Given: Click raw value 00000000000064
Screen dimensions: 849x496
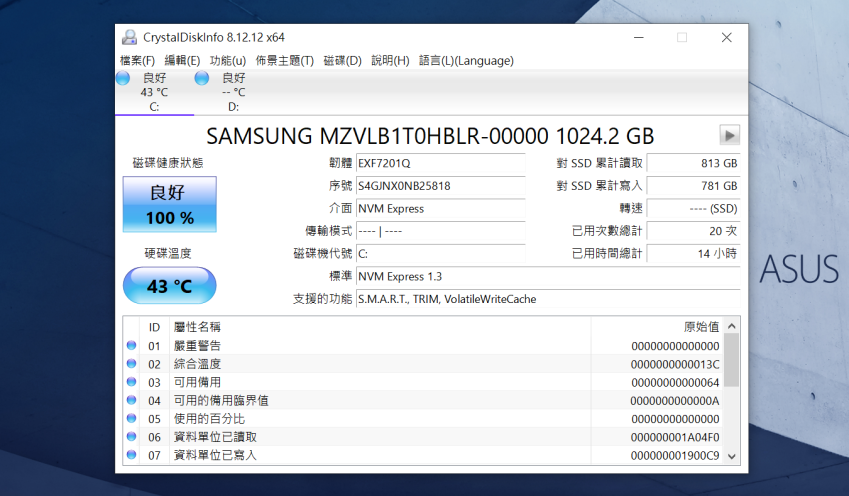Looking at the screenshot, I should pyautogui.click(x=675, y=383).
